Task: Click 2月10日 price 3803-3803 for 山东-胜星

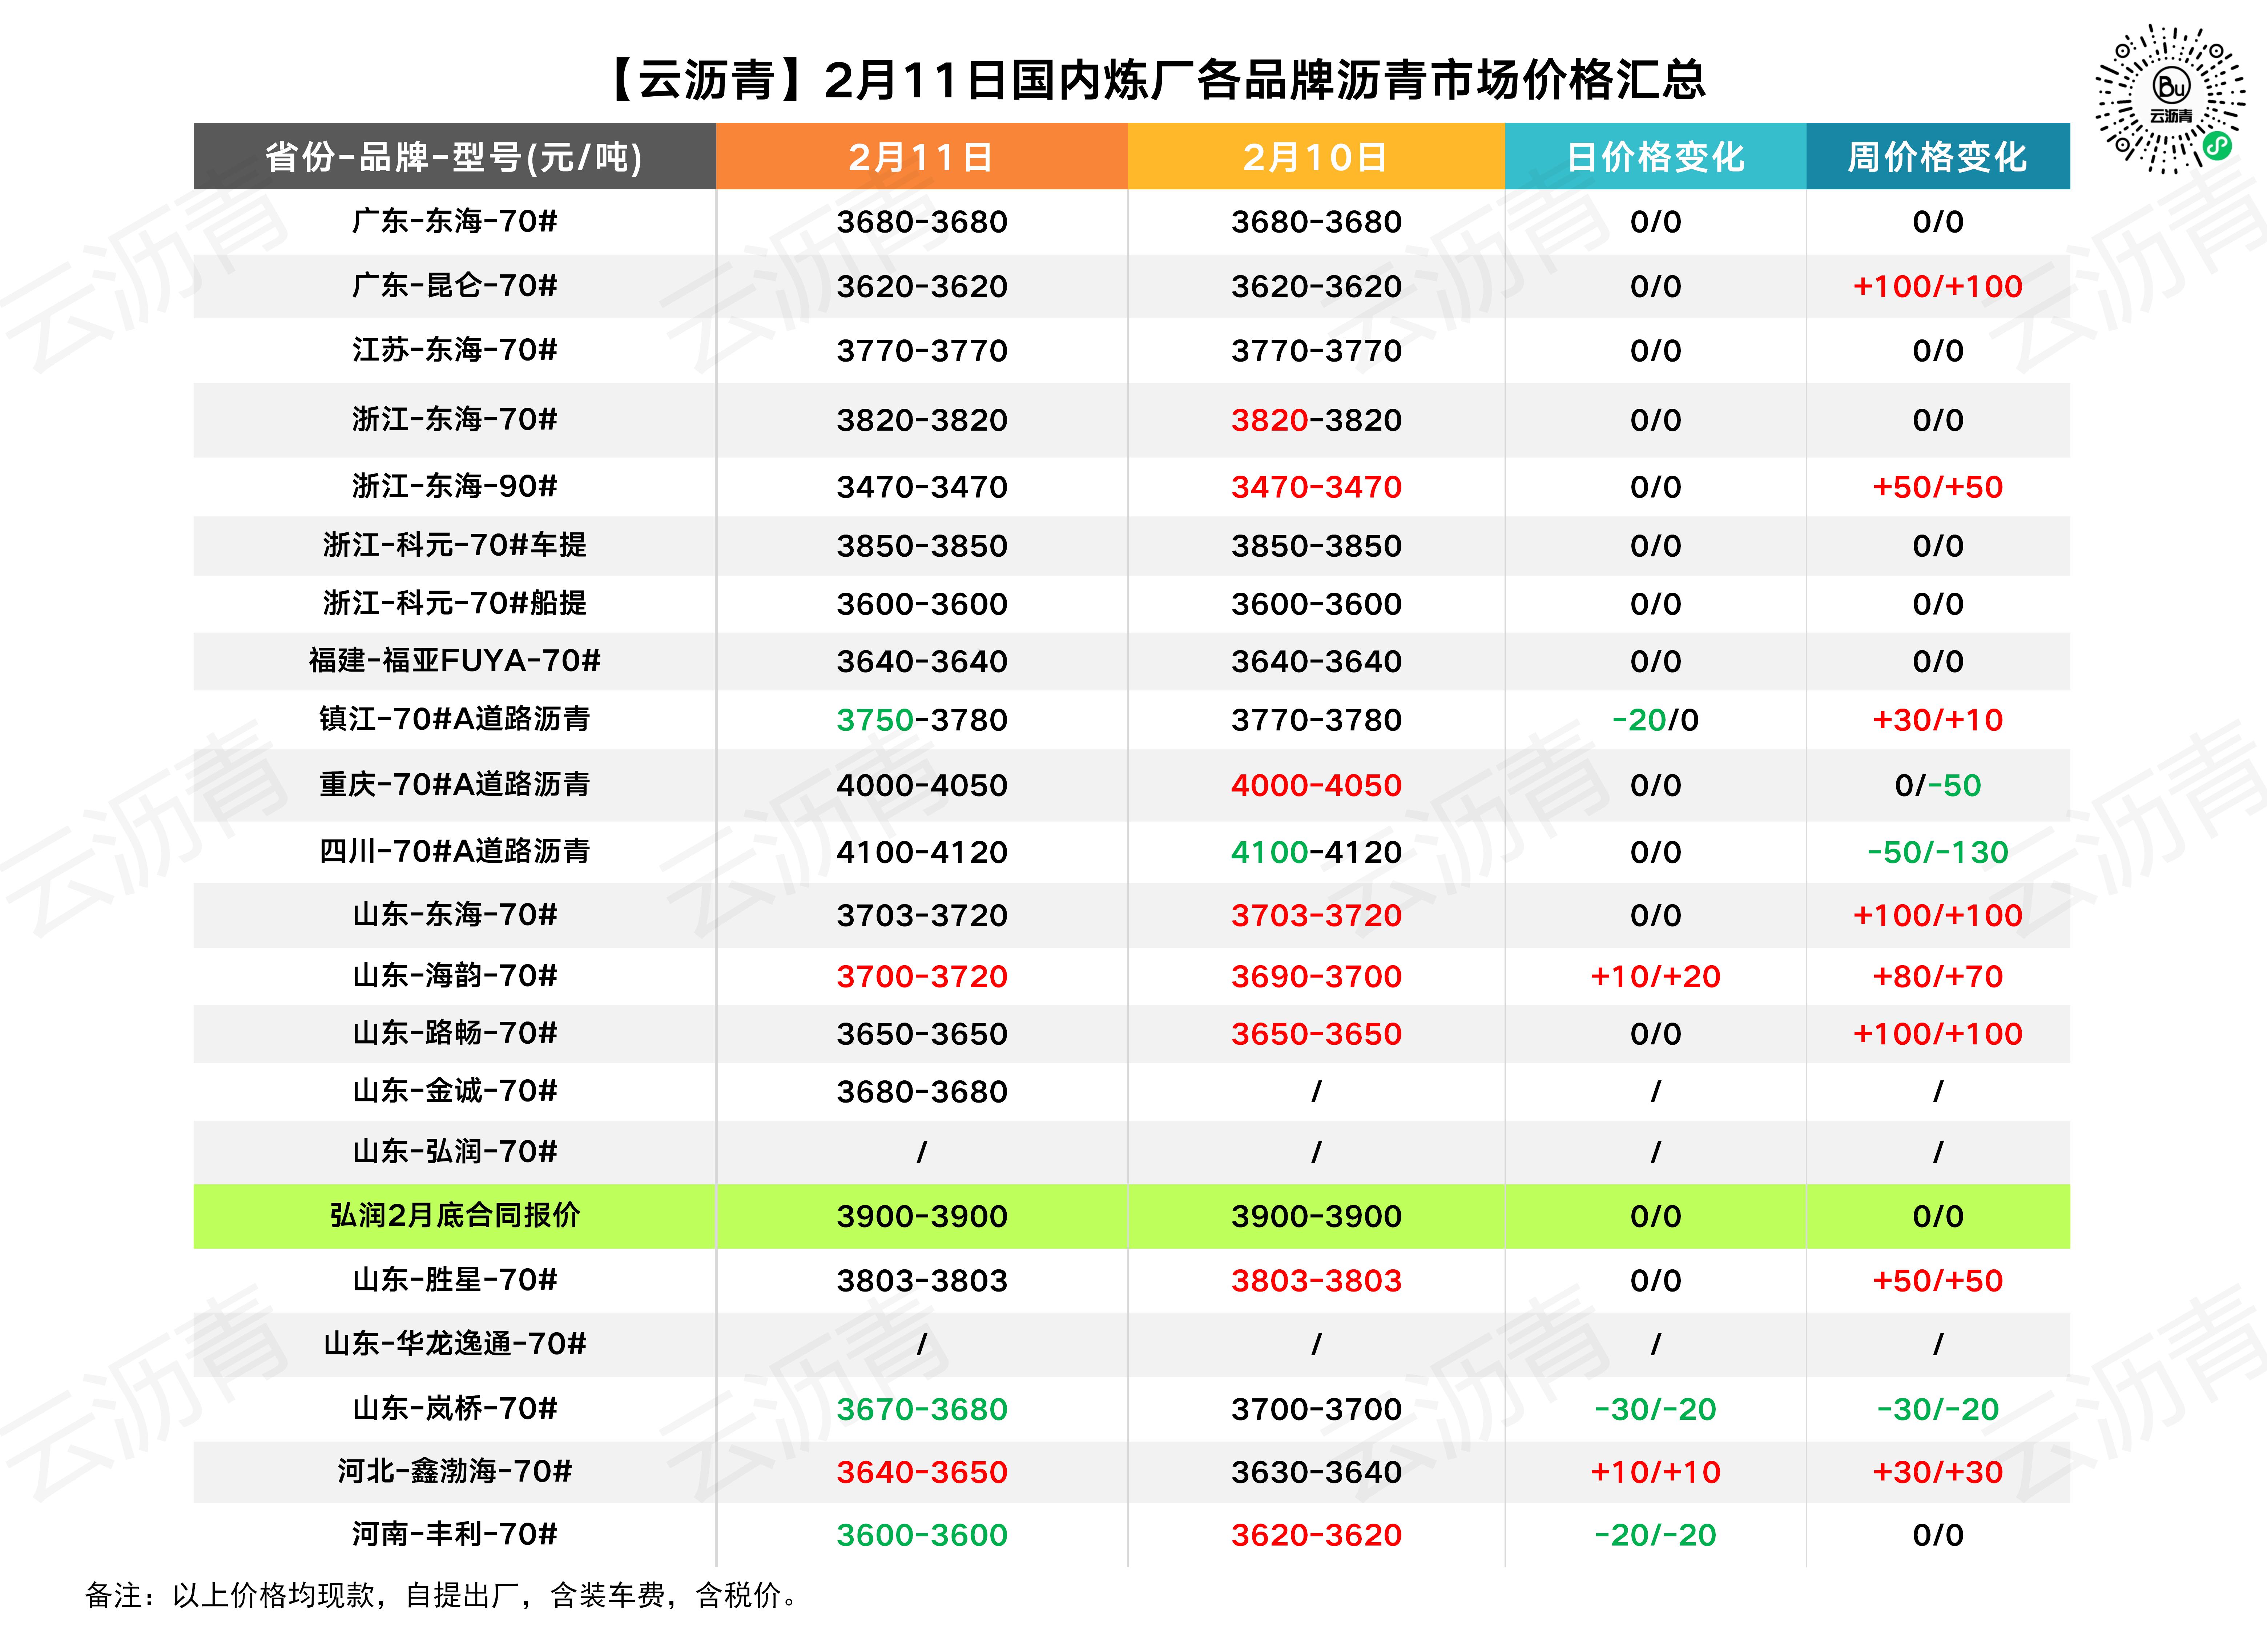Action: point(1316,1281)
